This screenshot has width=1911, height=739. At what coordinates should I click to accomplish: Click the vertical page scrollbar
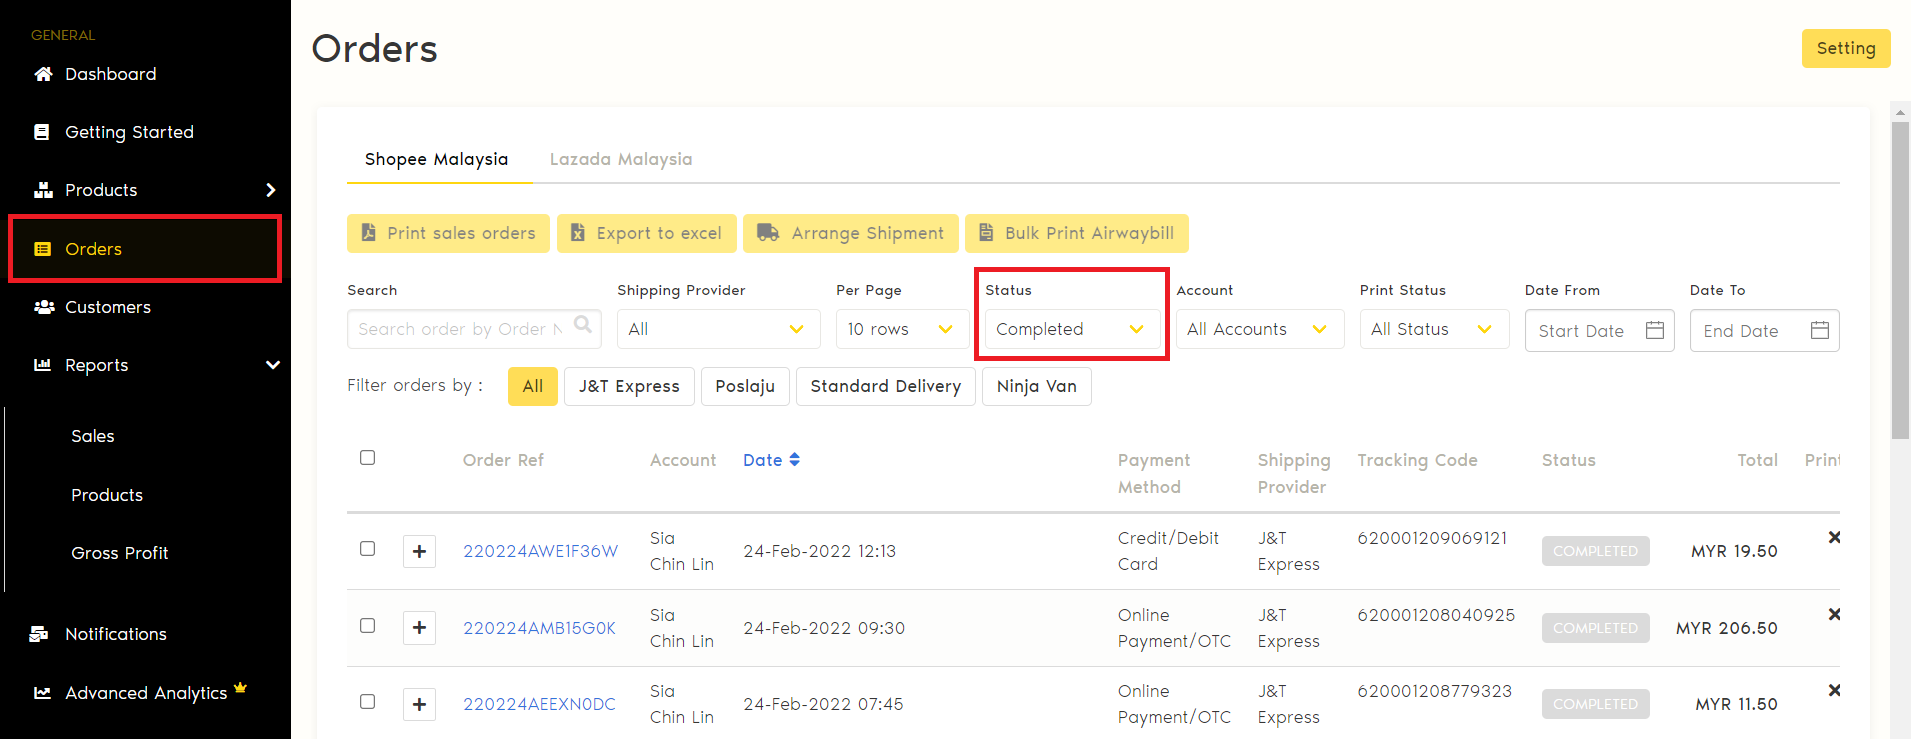click(x=1900, y=280)
